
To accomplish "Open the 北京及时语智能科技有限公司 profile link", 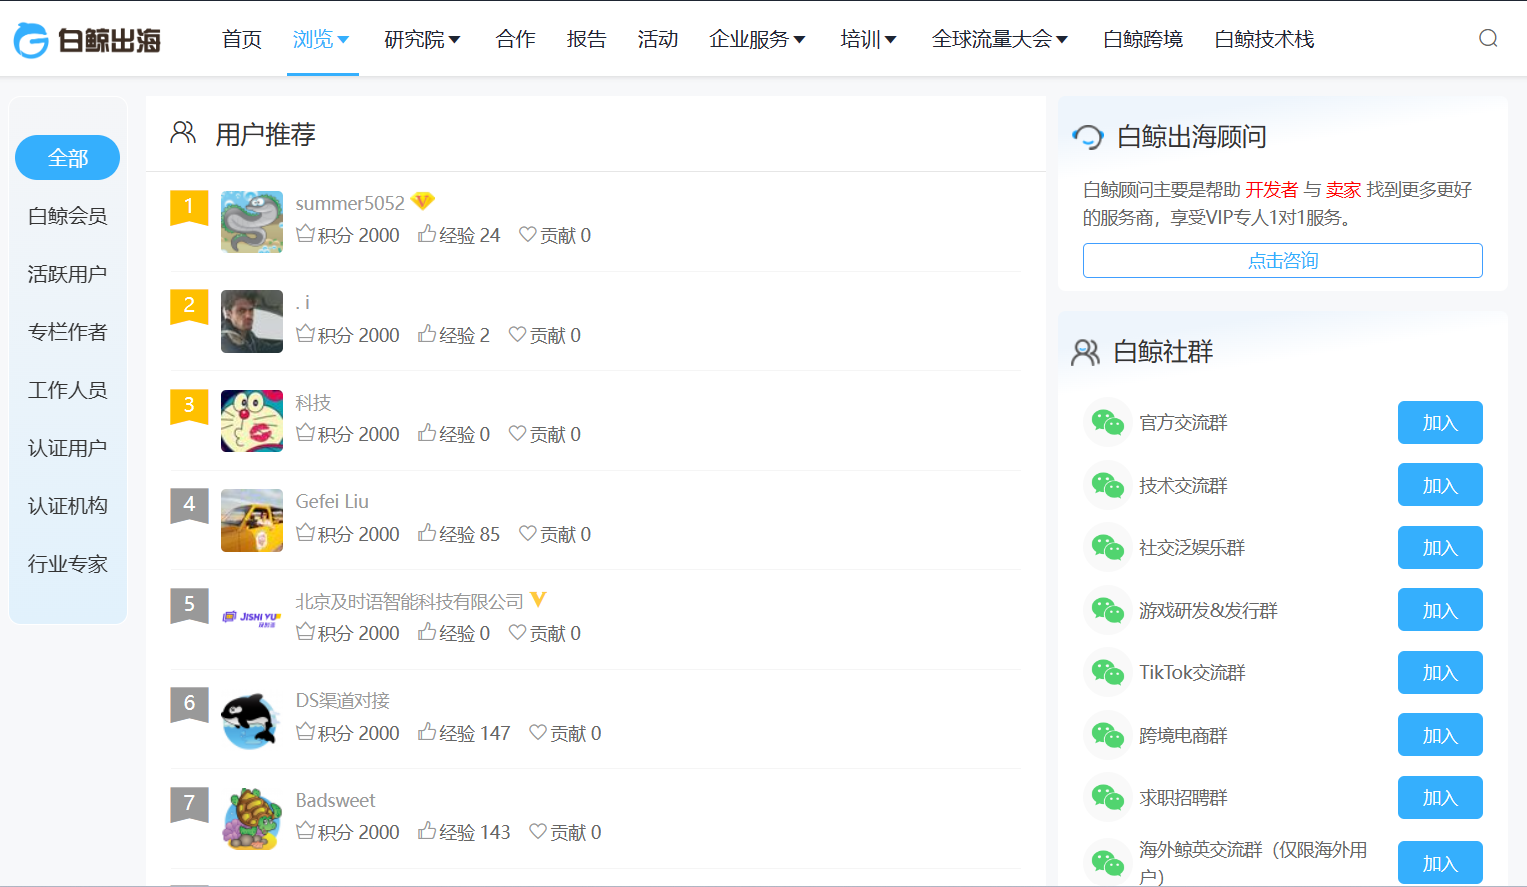I will [x=410, y=601].
